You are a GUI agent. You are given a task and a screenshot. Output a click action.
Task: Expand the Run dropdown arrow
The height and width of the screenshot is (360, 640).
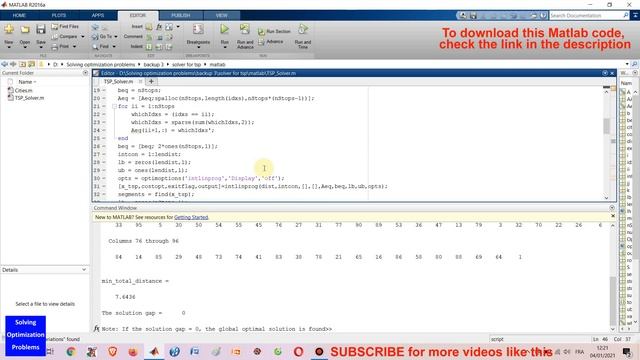click(x=224, y=47)
